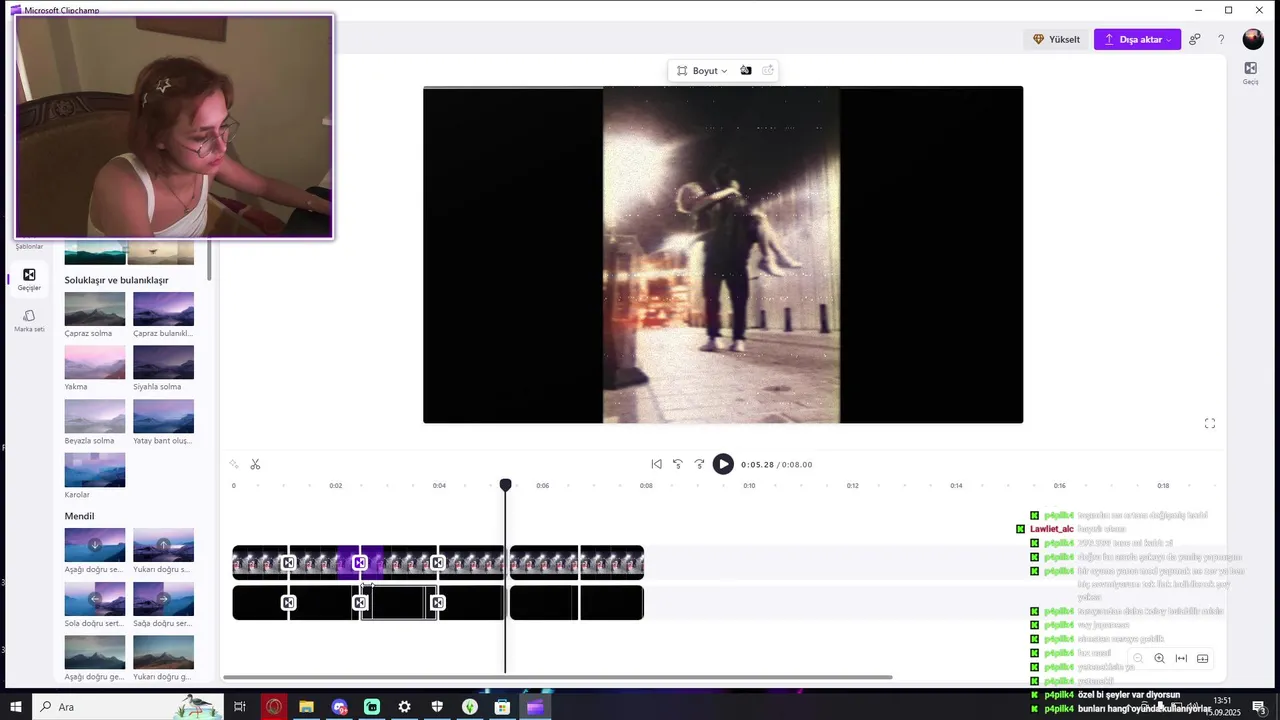This screenshot has height=720, width=1280.
Task: Select the first transition icon on bottom track
Action: click(x=288, y=603)
